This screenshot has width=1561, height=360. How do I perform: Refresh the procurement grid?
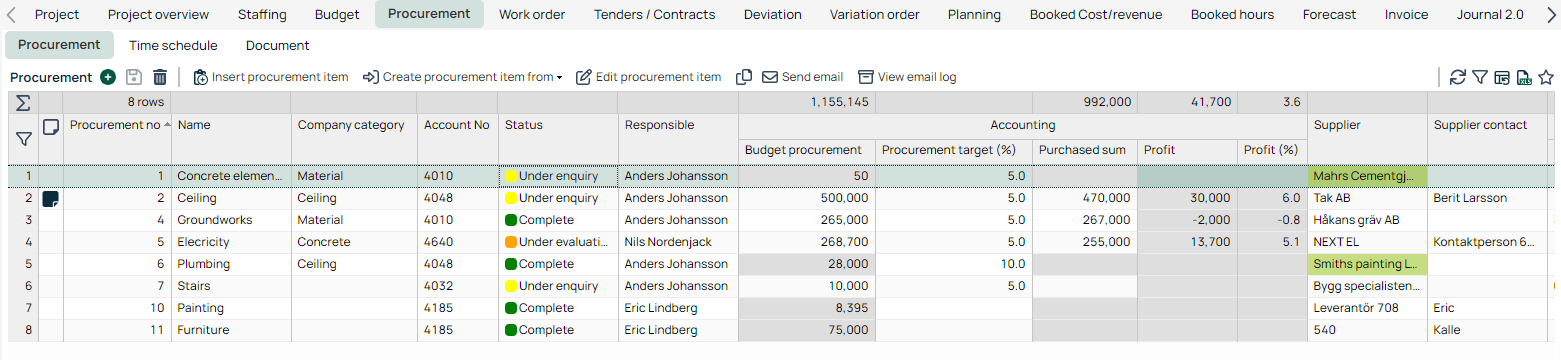(x=1458, y=77)
